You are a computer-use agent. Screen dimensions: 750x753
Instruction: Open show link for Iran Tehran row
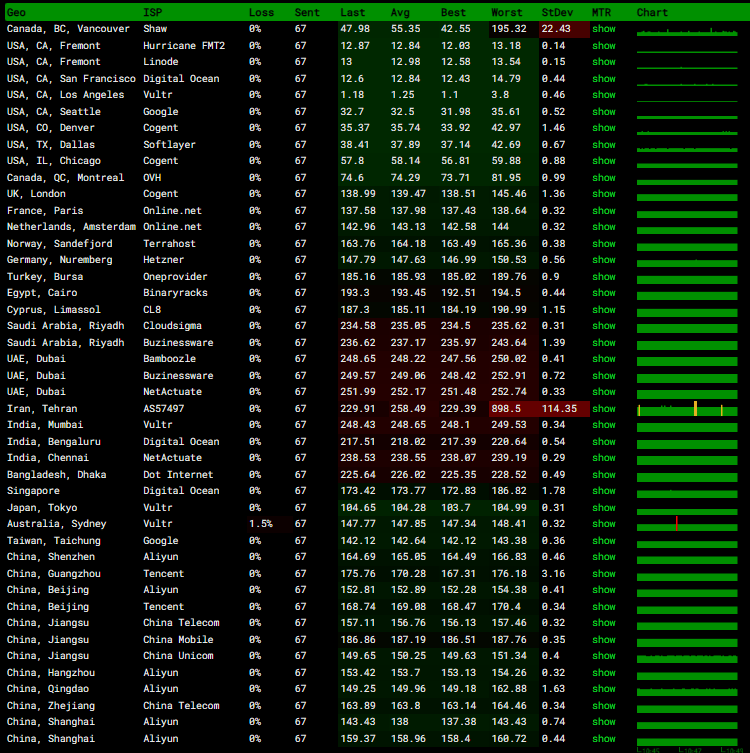[604, 409]
